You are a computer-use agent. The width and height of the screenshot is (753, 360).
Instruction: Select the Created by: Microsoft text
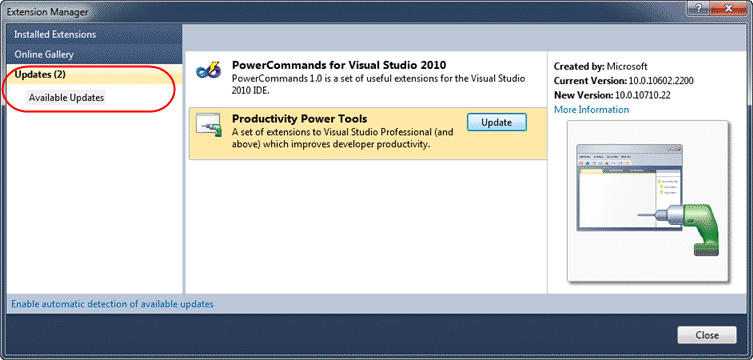tap(600, 66)
